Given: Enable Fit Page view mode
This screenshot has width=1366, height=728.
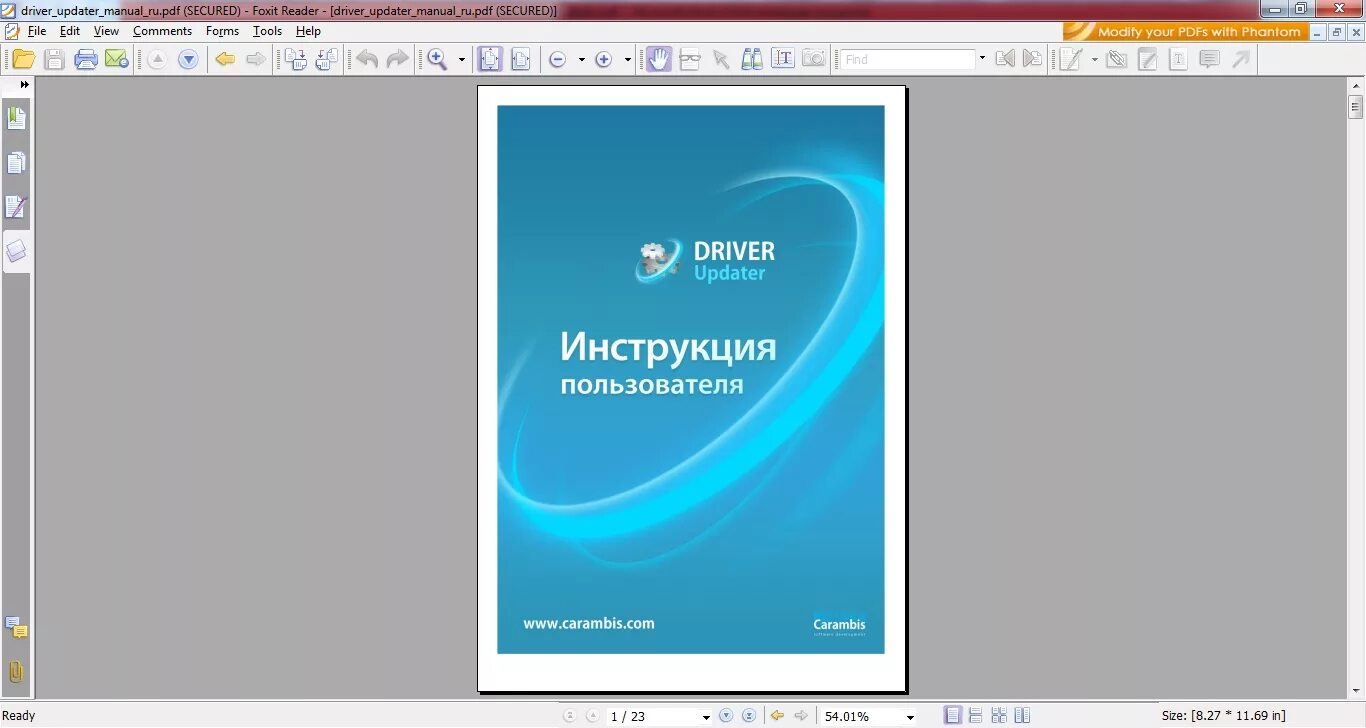Looking at the screenshot, I should (x=489, y=59).
